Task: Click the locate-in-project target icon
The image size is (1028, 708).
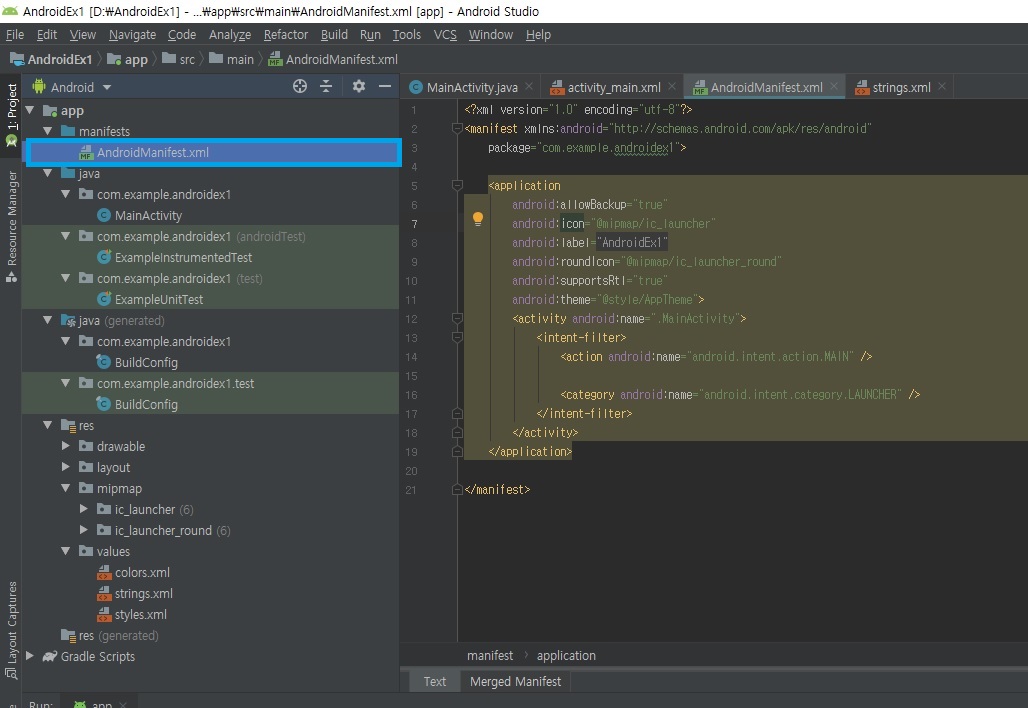Action: pos(300,87)
